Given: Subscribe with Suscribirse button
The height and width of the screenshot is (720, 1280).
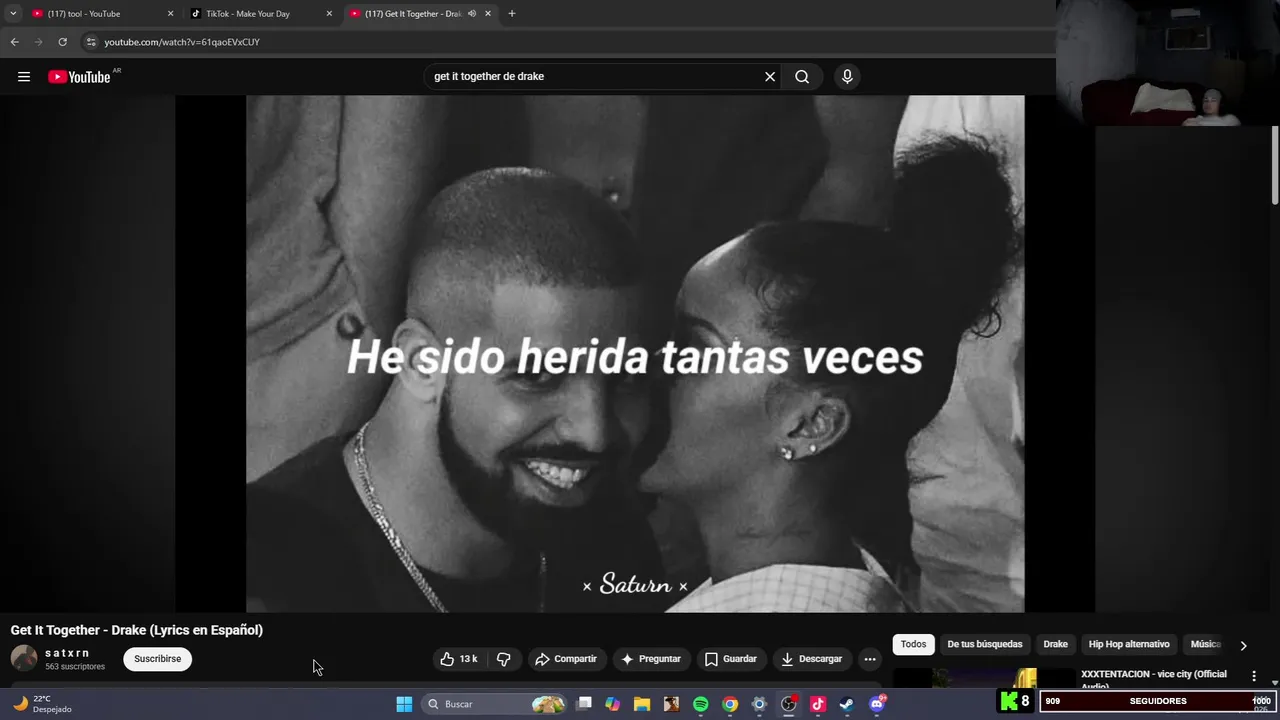Looking at the screenshot, I should 158,659.
